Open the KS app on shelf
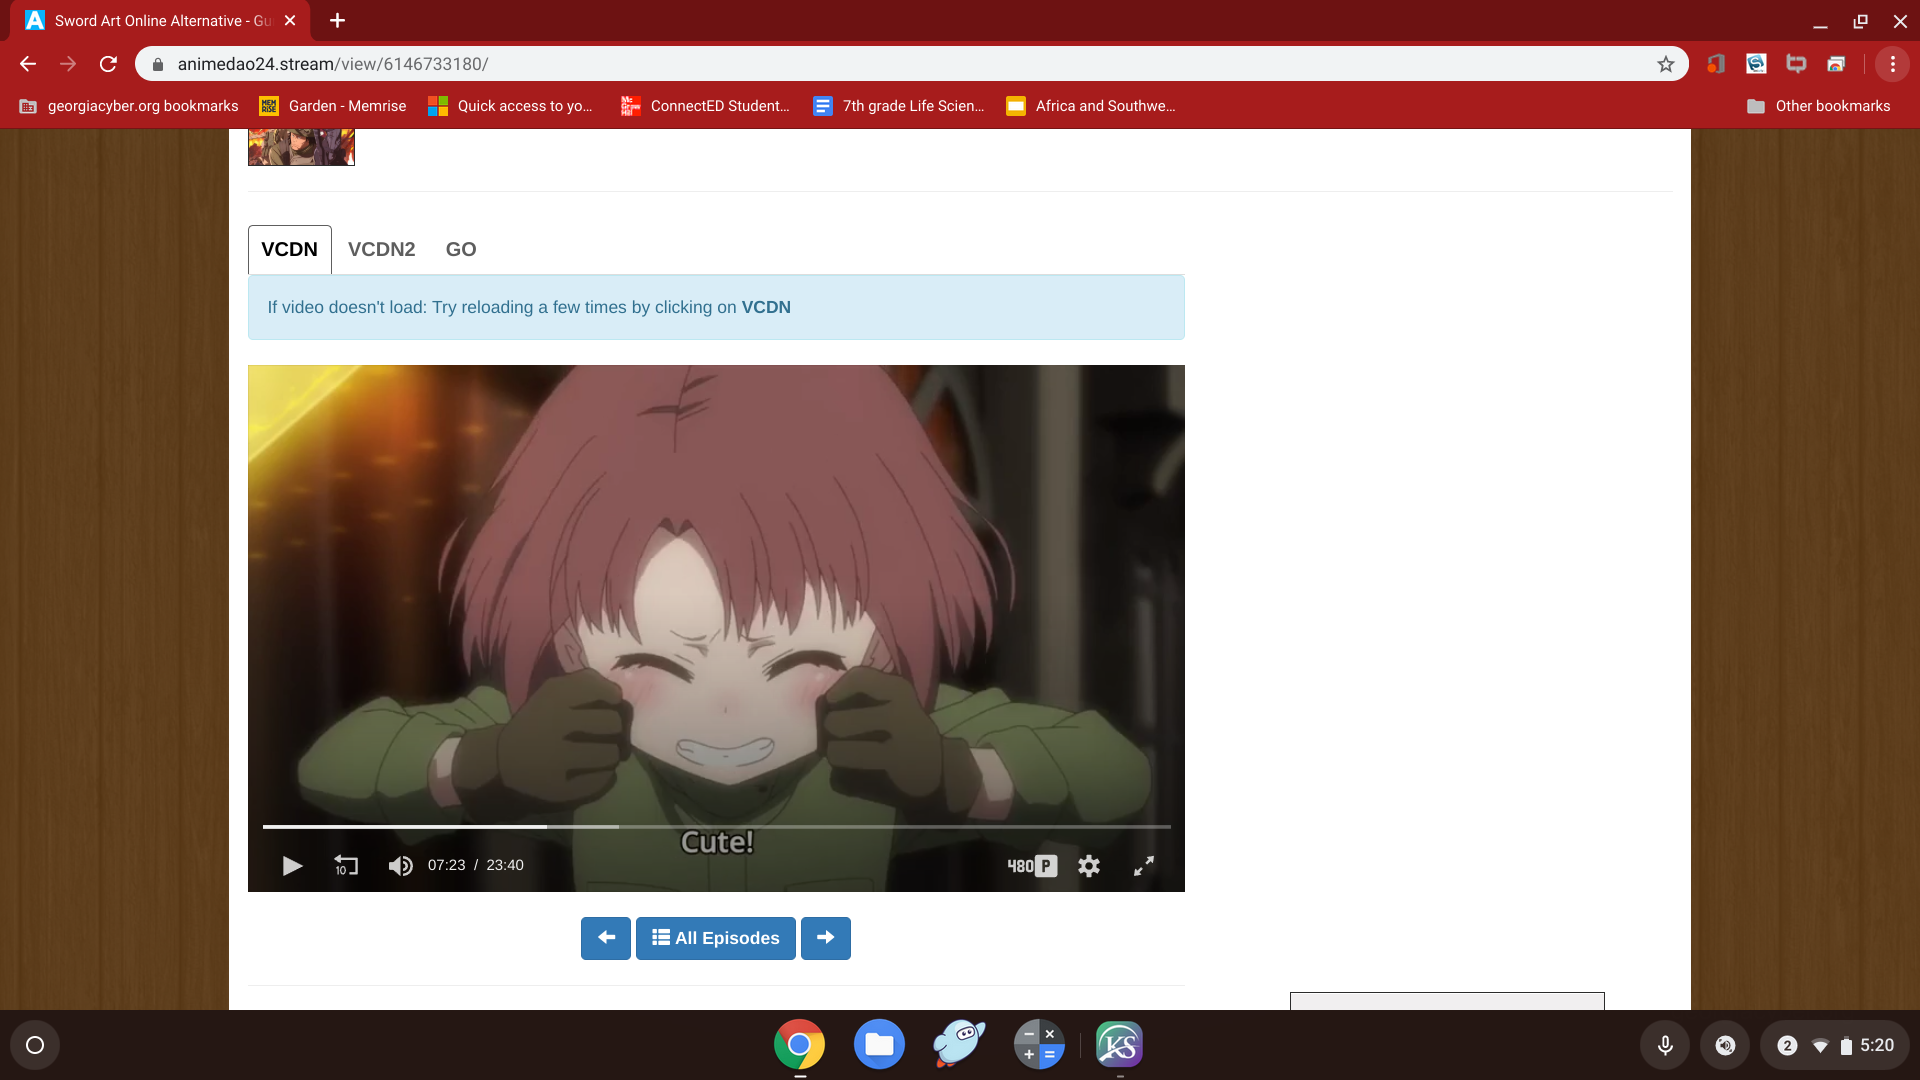 click(x=1119, y=1045)
